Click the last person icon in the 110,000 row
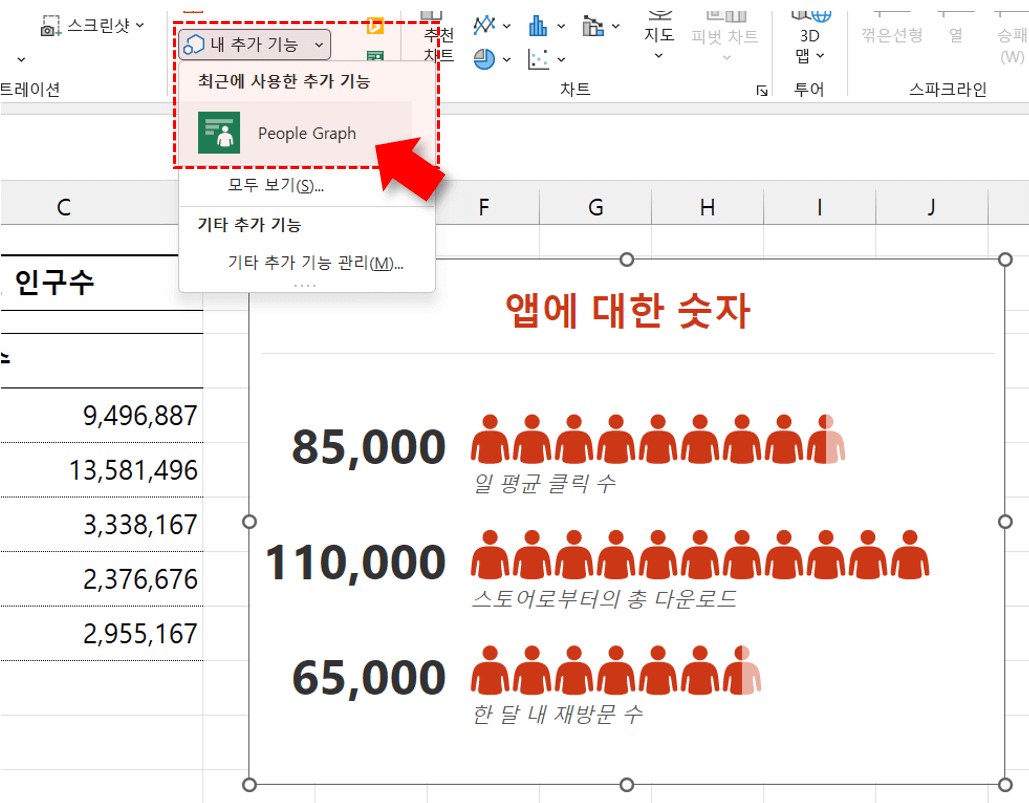Screen dimensions: 1029x803 pyautogui.click(x=910, y=554)
